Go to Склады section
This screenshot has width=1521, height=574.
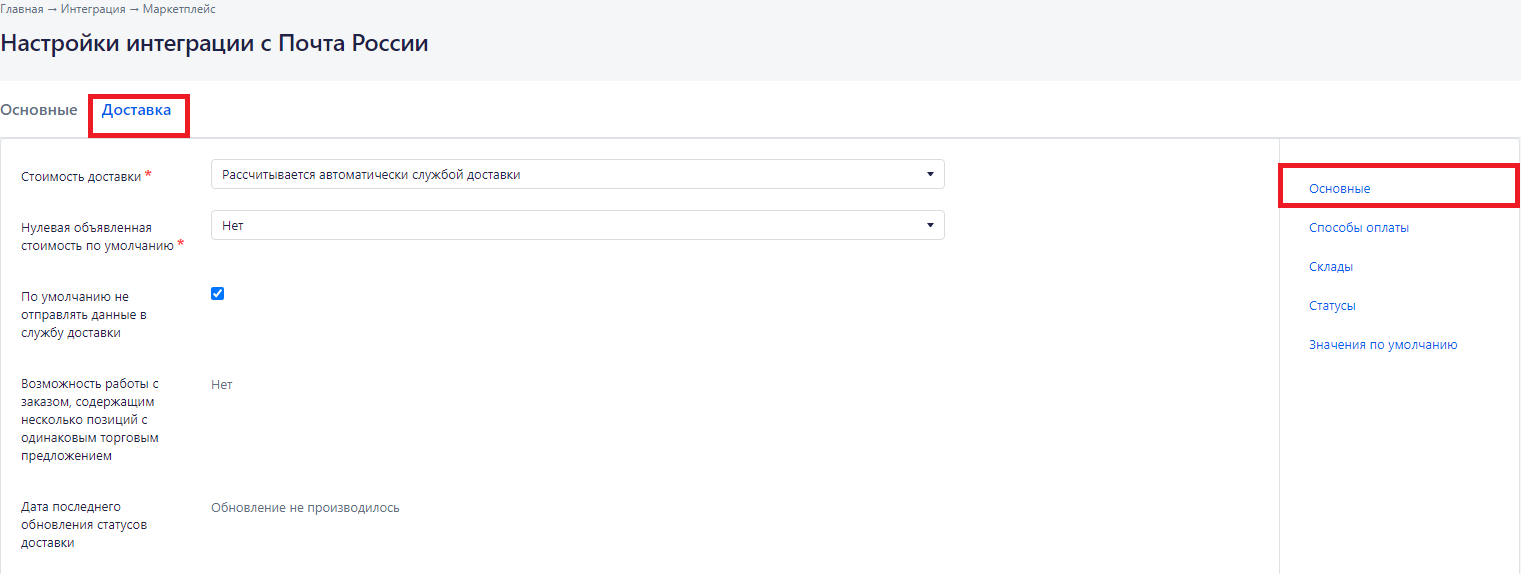click(x=1331, y=266)
